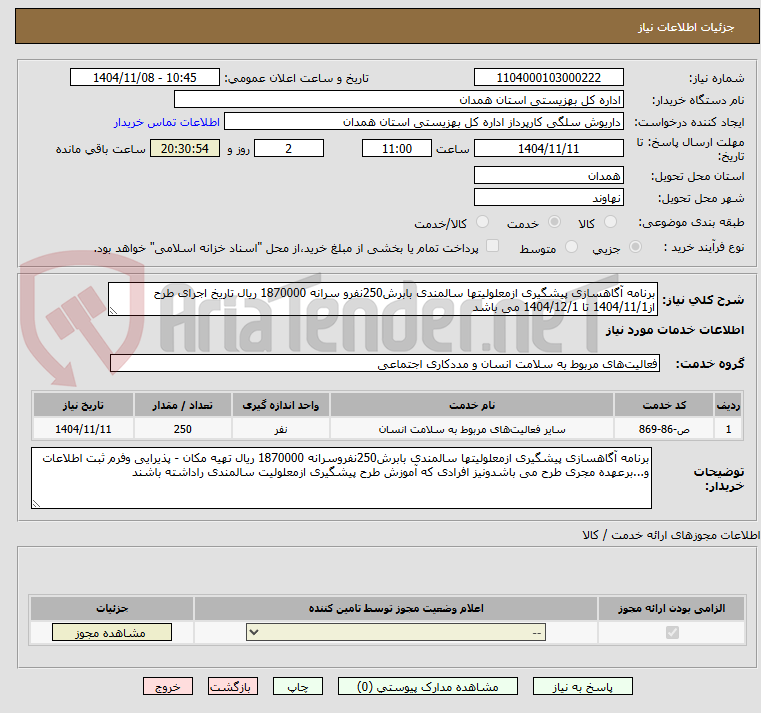Click the ردیف column header

(728, 405)
